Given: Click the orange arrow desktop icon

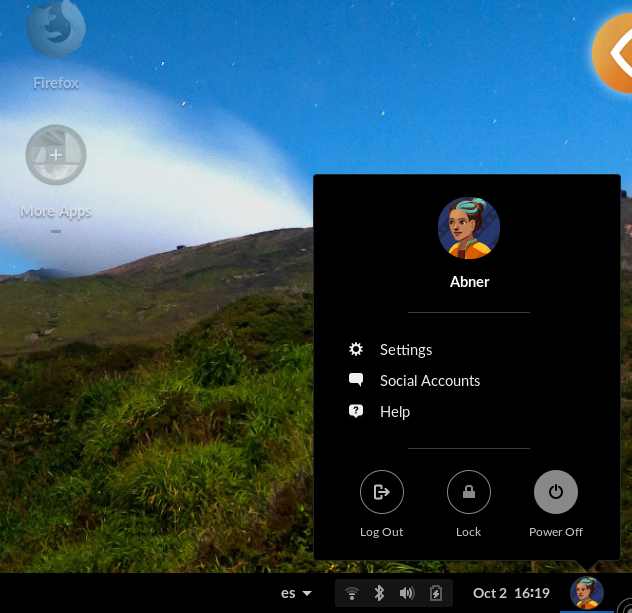Looking at the screenshot, I should pos(612,53).
